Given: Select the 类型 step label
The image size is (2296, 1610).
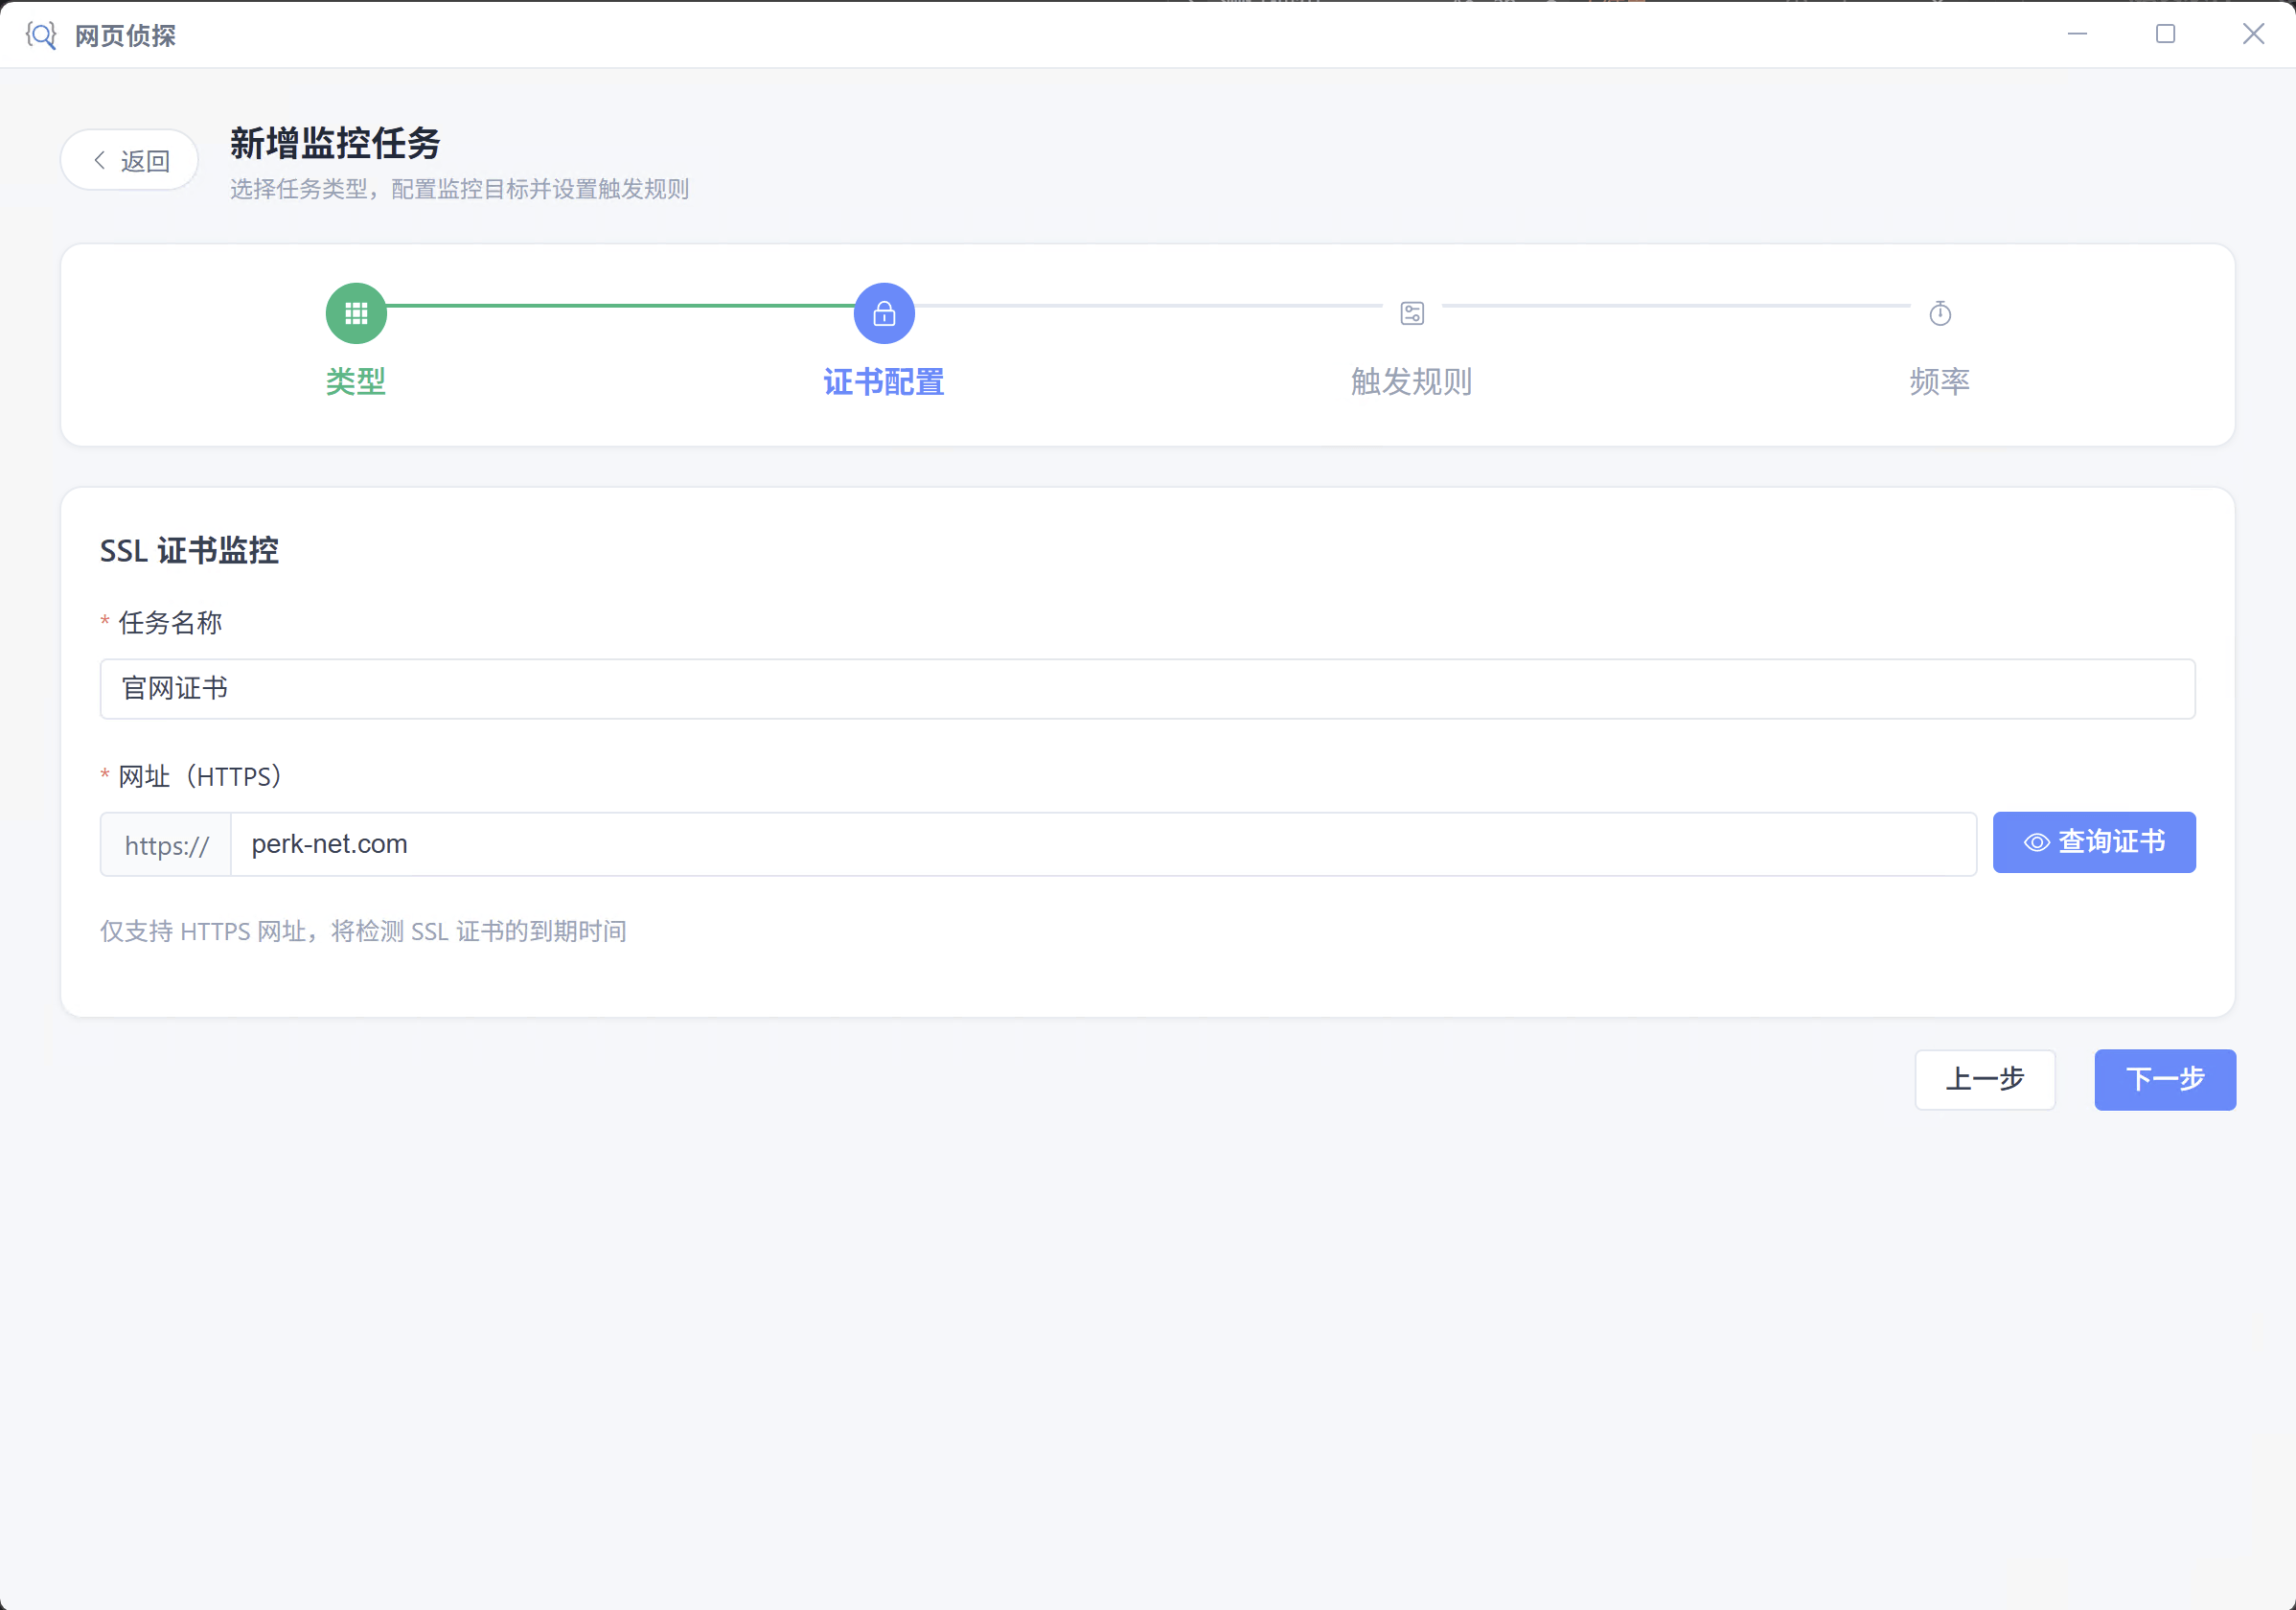Looking at the screenshot, I should 356,381.
